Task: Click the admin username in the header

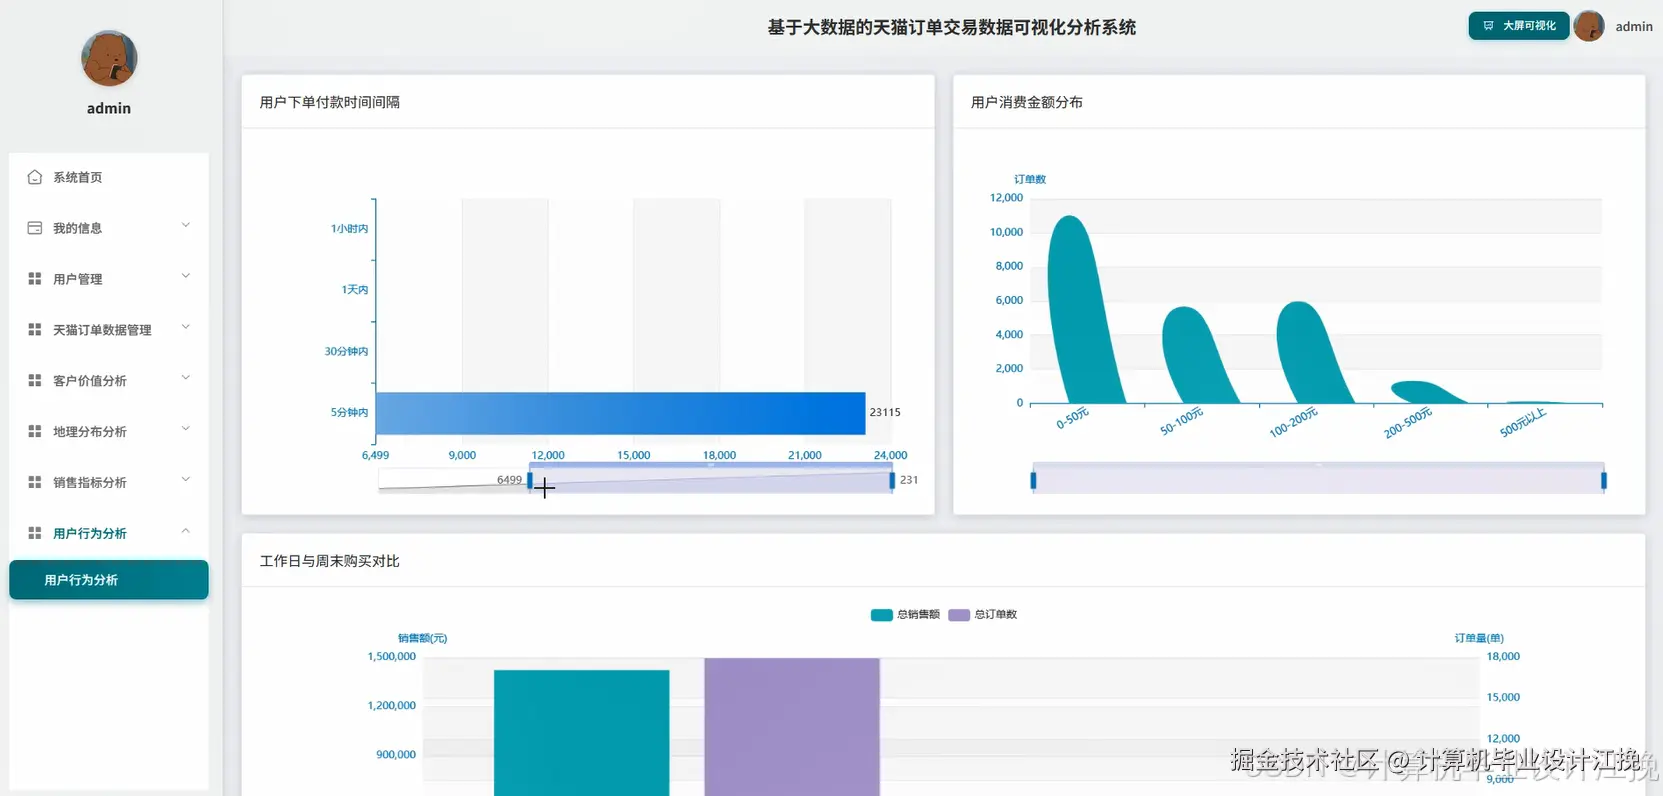Action: [x=1634, y=27]
